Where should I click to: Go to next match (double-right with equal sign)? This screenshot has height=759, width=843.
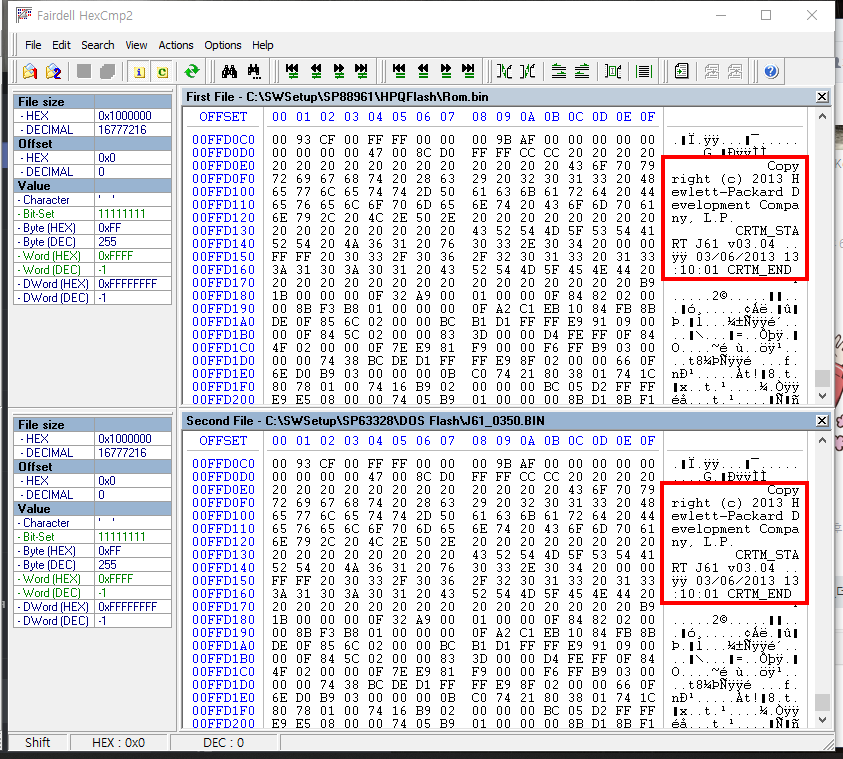tap(446, 71)
